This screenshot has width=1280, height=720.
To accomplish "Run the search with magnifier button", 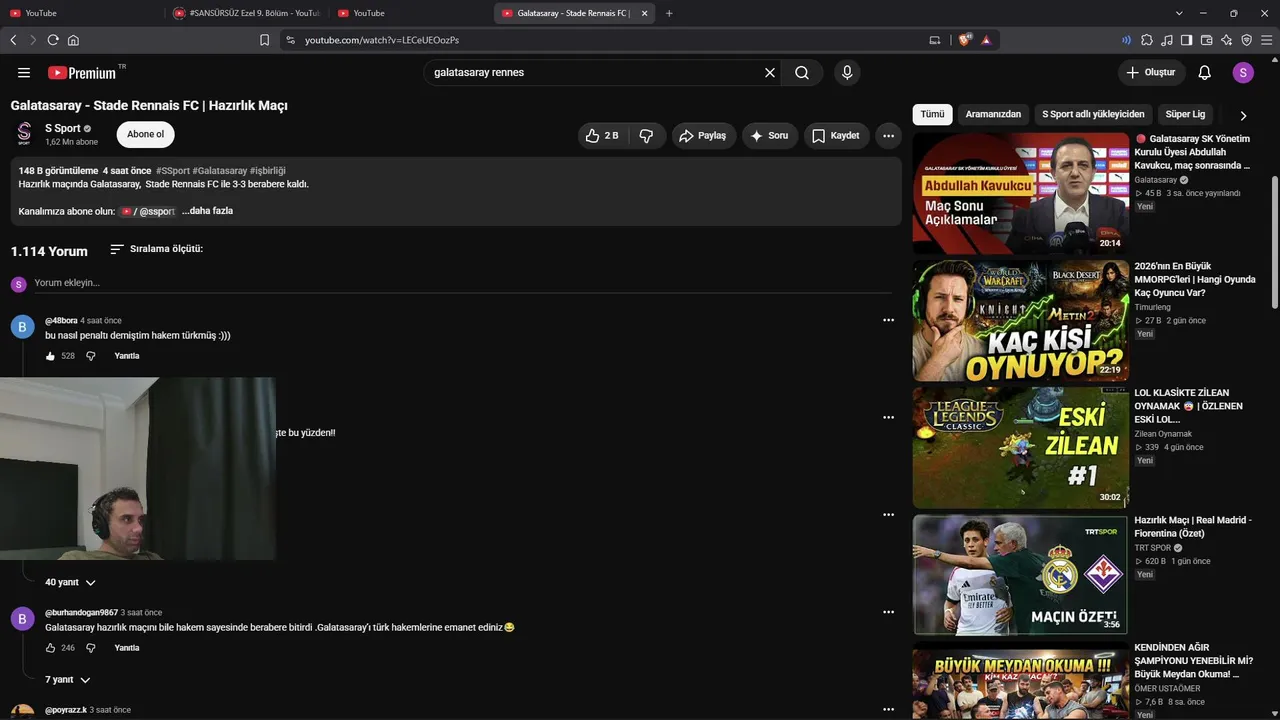I will (802, 73).
